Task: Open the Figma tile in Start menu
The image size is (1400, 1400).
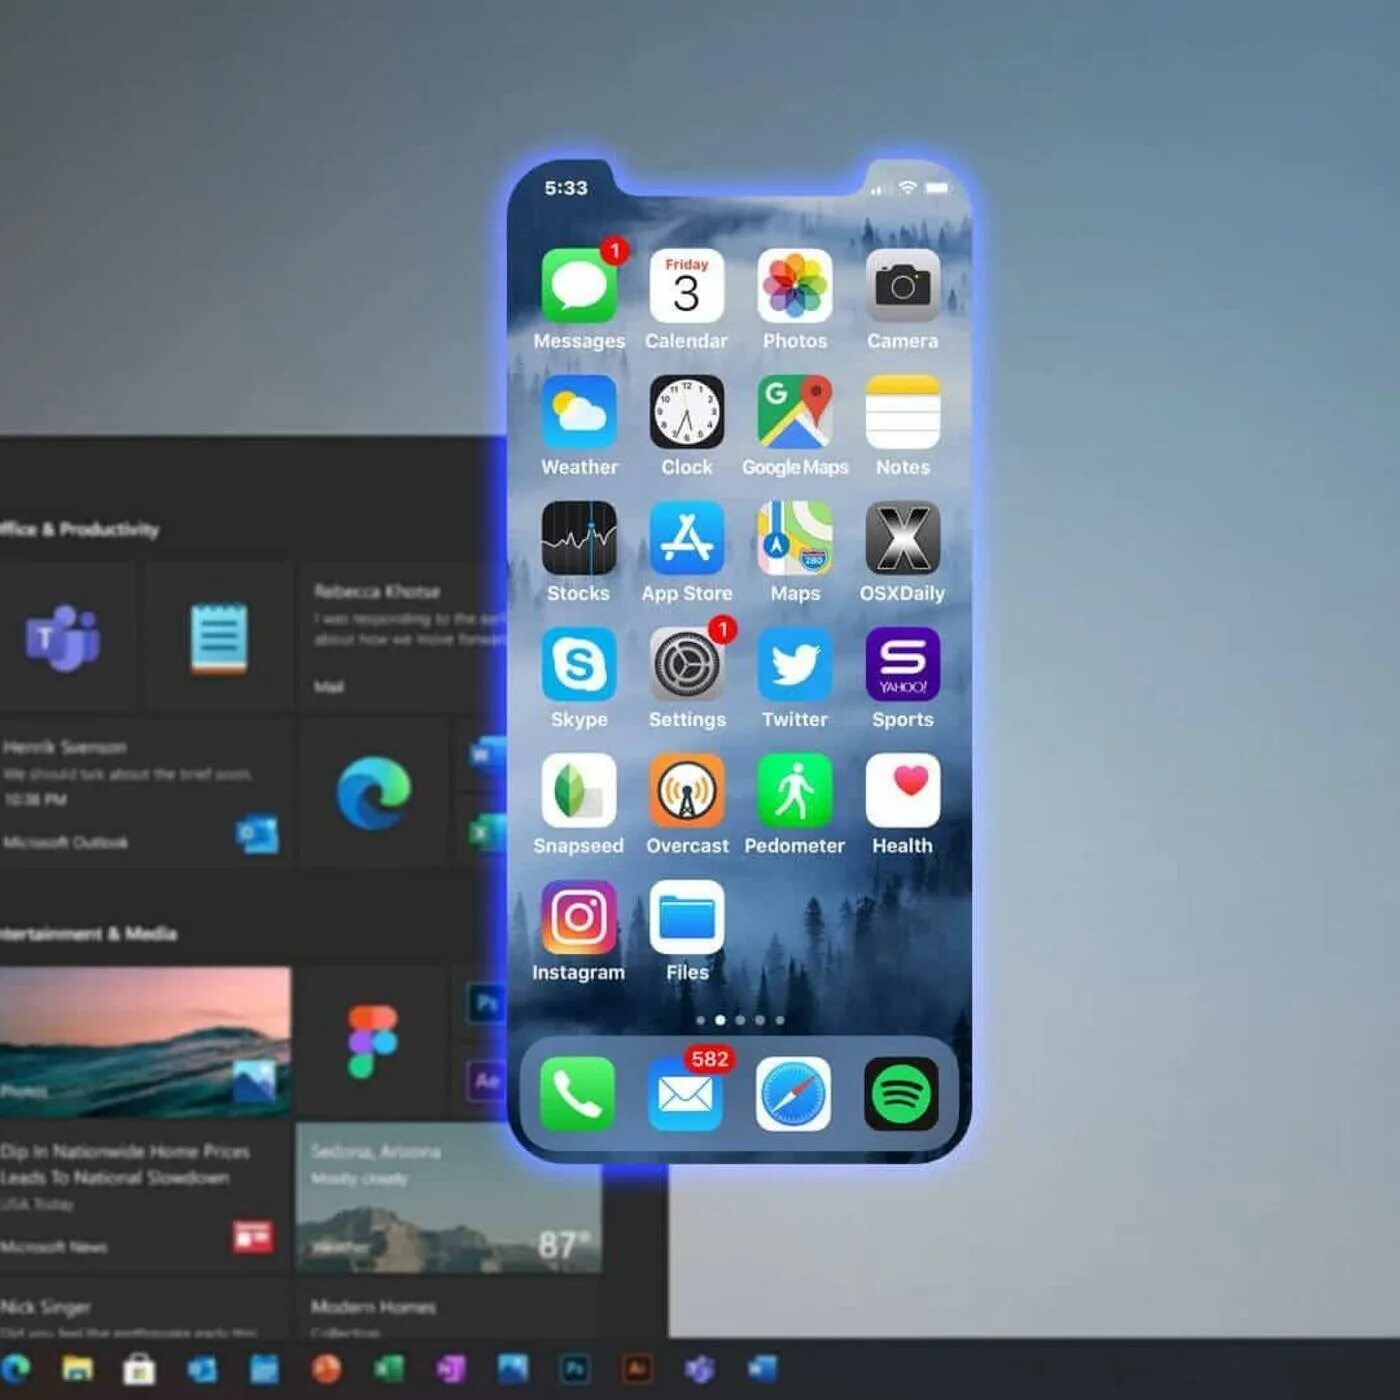Action: point(373,1042)
